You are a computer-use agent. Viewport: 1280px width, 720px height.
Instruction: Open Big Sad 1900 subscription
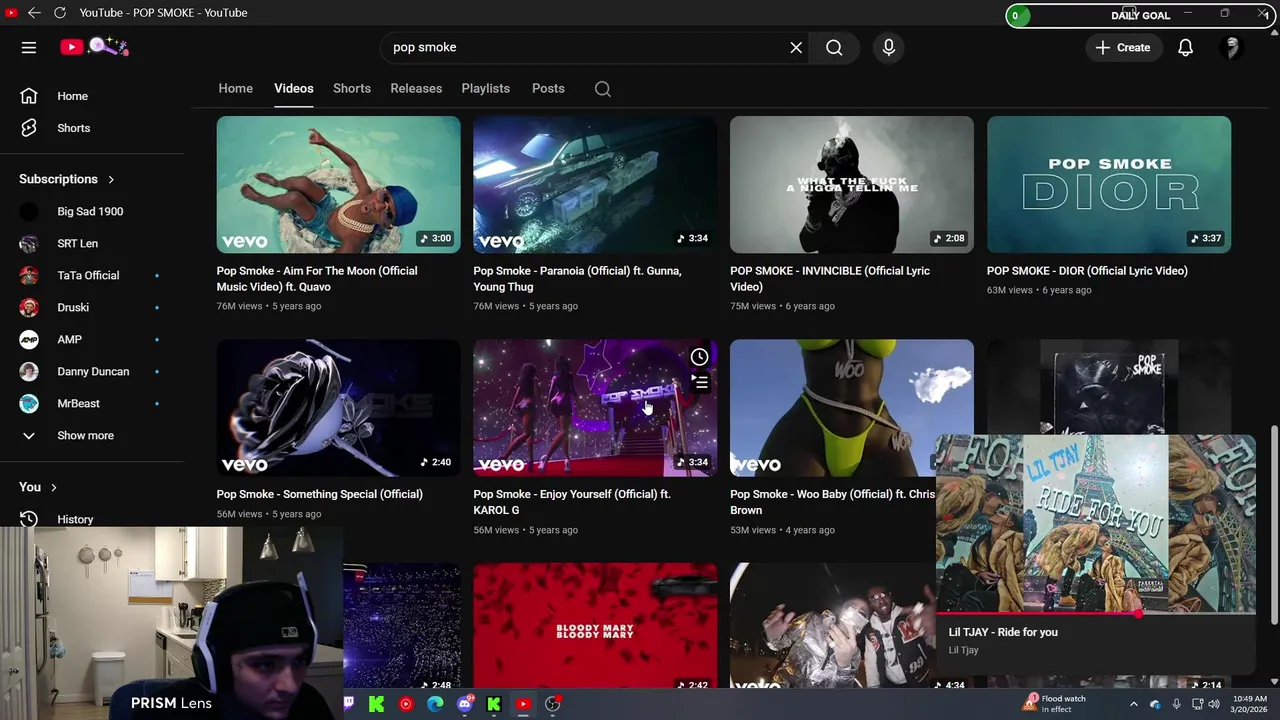click(x=92, y=211)
